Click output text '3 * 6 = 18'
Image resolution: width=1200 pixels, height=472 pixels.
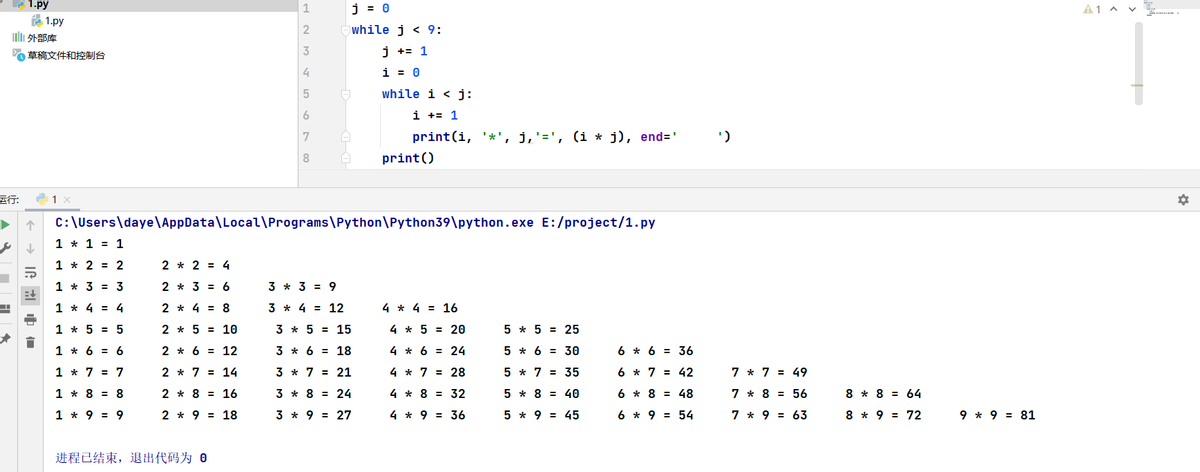click(x=314, y=351)
